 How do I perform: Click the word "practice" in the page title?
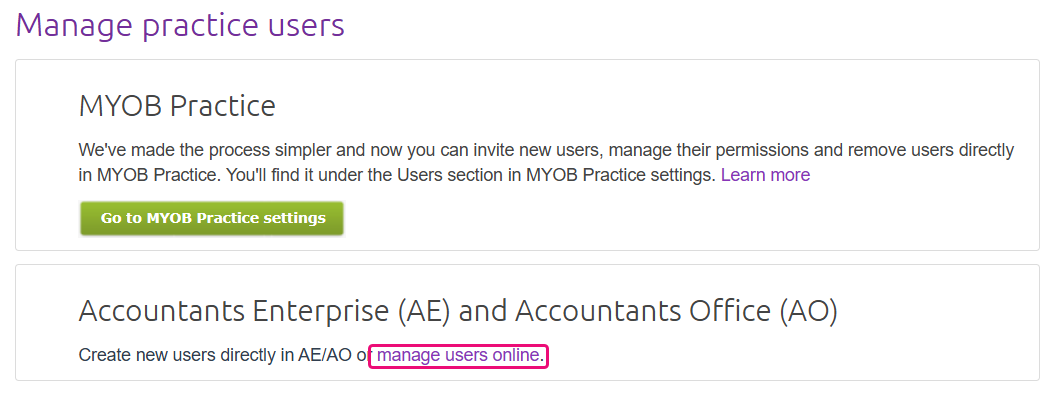tap(203, 25)
